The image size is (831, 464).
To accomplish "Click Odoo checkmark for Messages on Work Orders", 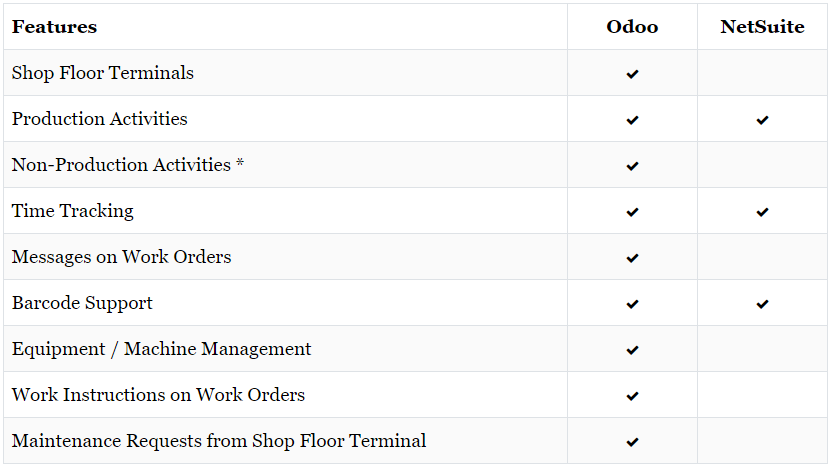I will tap(632, 258).
